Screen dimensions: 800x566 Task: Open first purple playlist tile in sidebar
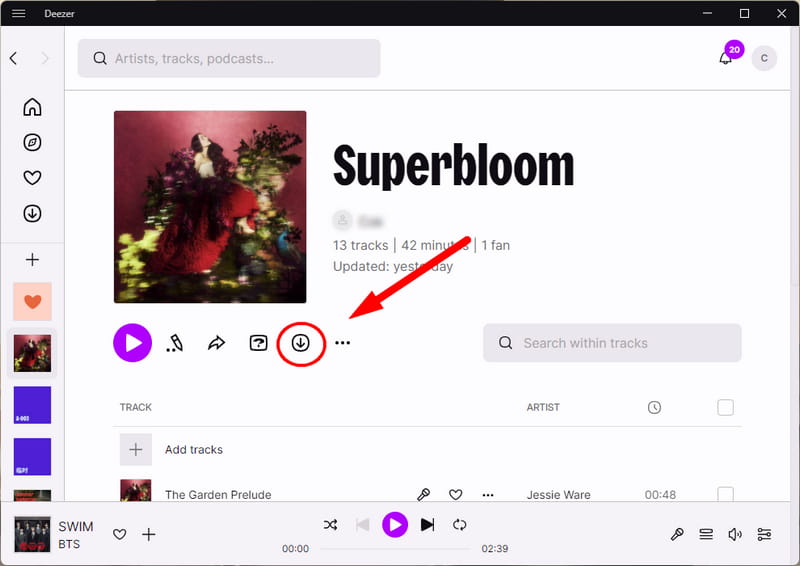click(32, 405)
